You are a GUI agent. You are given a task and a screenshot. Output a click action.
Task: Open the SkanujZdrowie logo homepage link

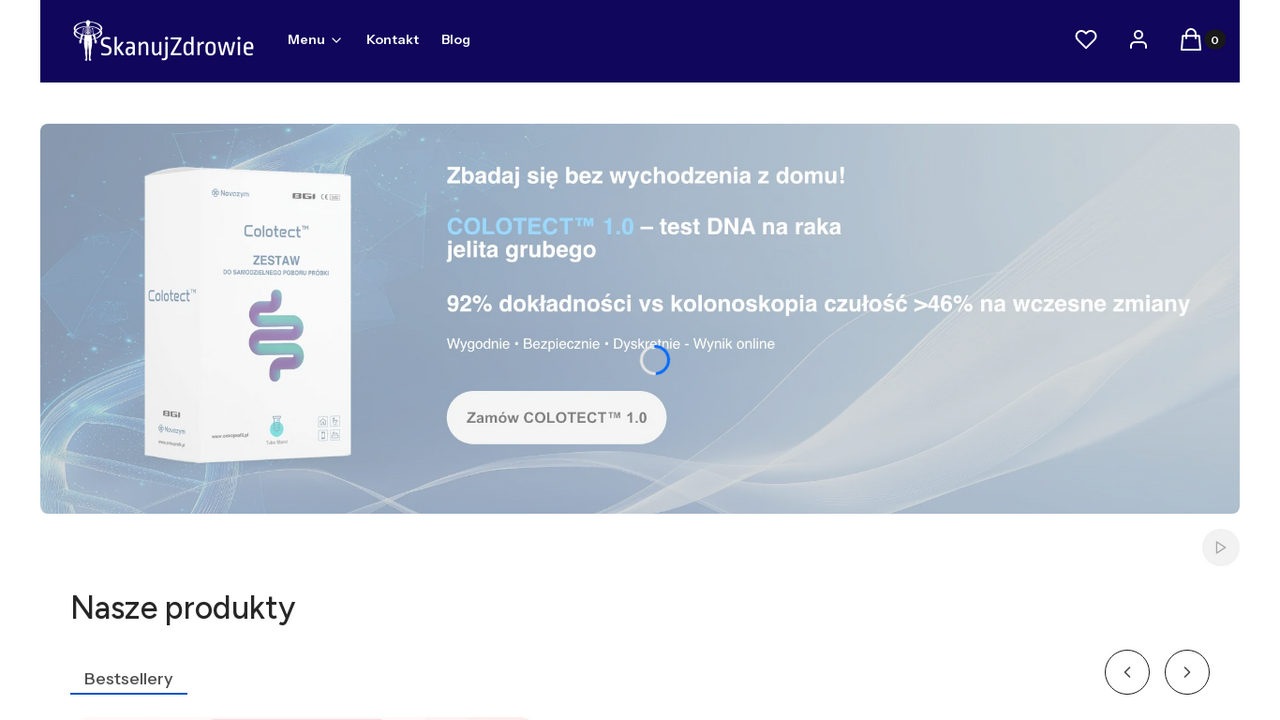pyautogui.click(x=163, y=40)
